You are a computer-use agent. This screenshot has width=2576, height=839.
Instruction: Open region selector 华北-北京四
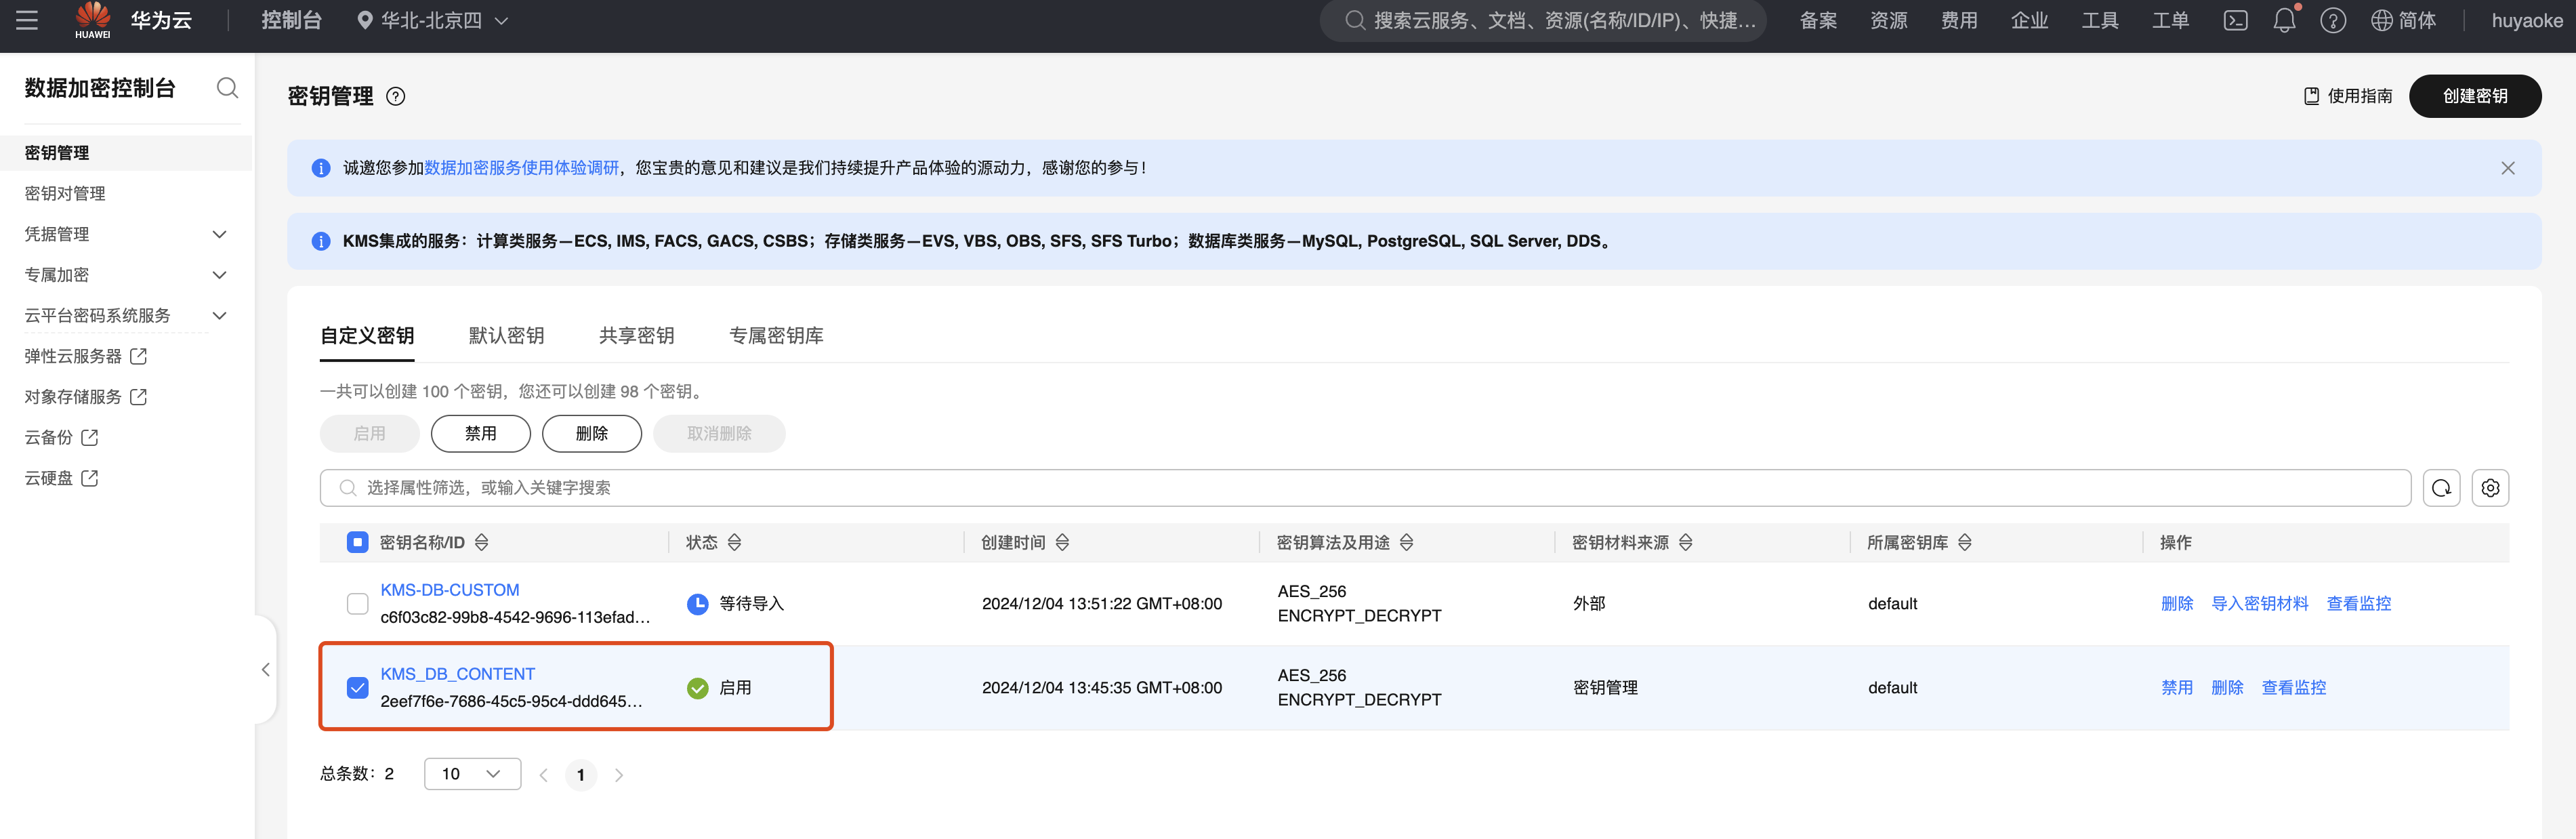pos(433,20)
